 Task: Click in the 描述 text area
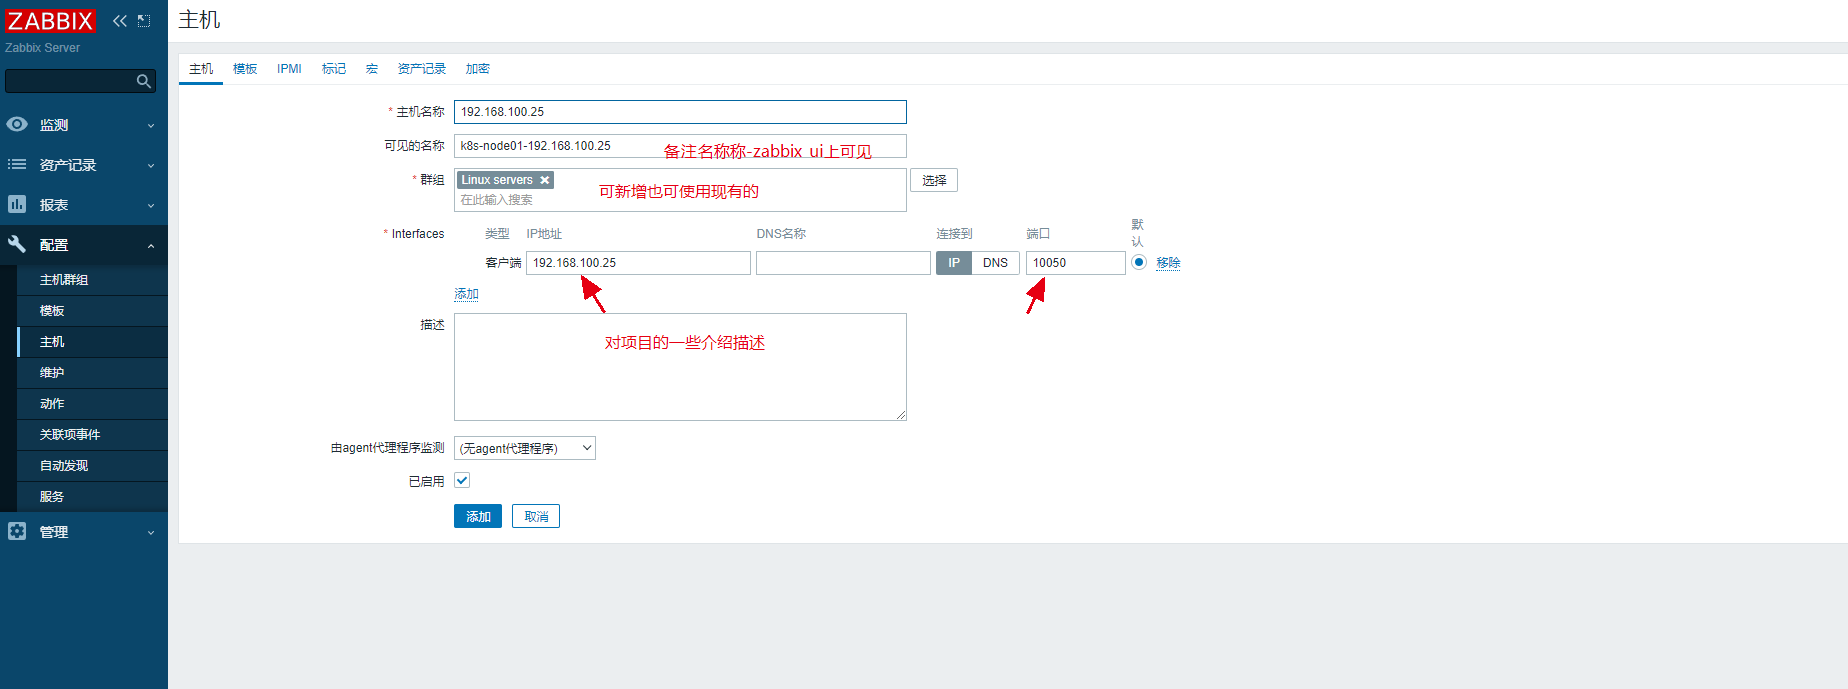680,380
